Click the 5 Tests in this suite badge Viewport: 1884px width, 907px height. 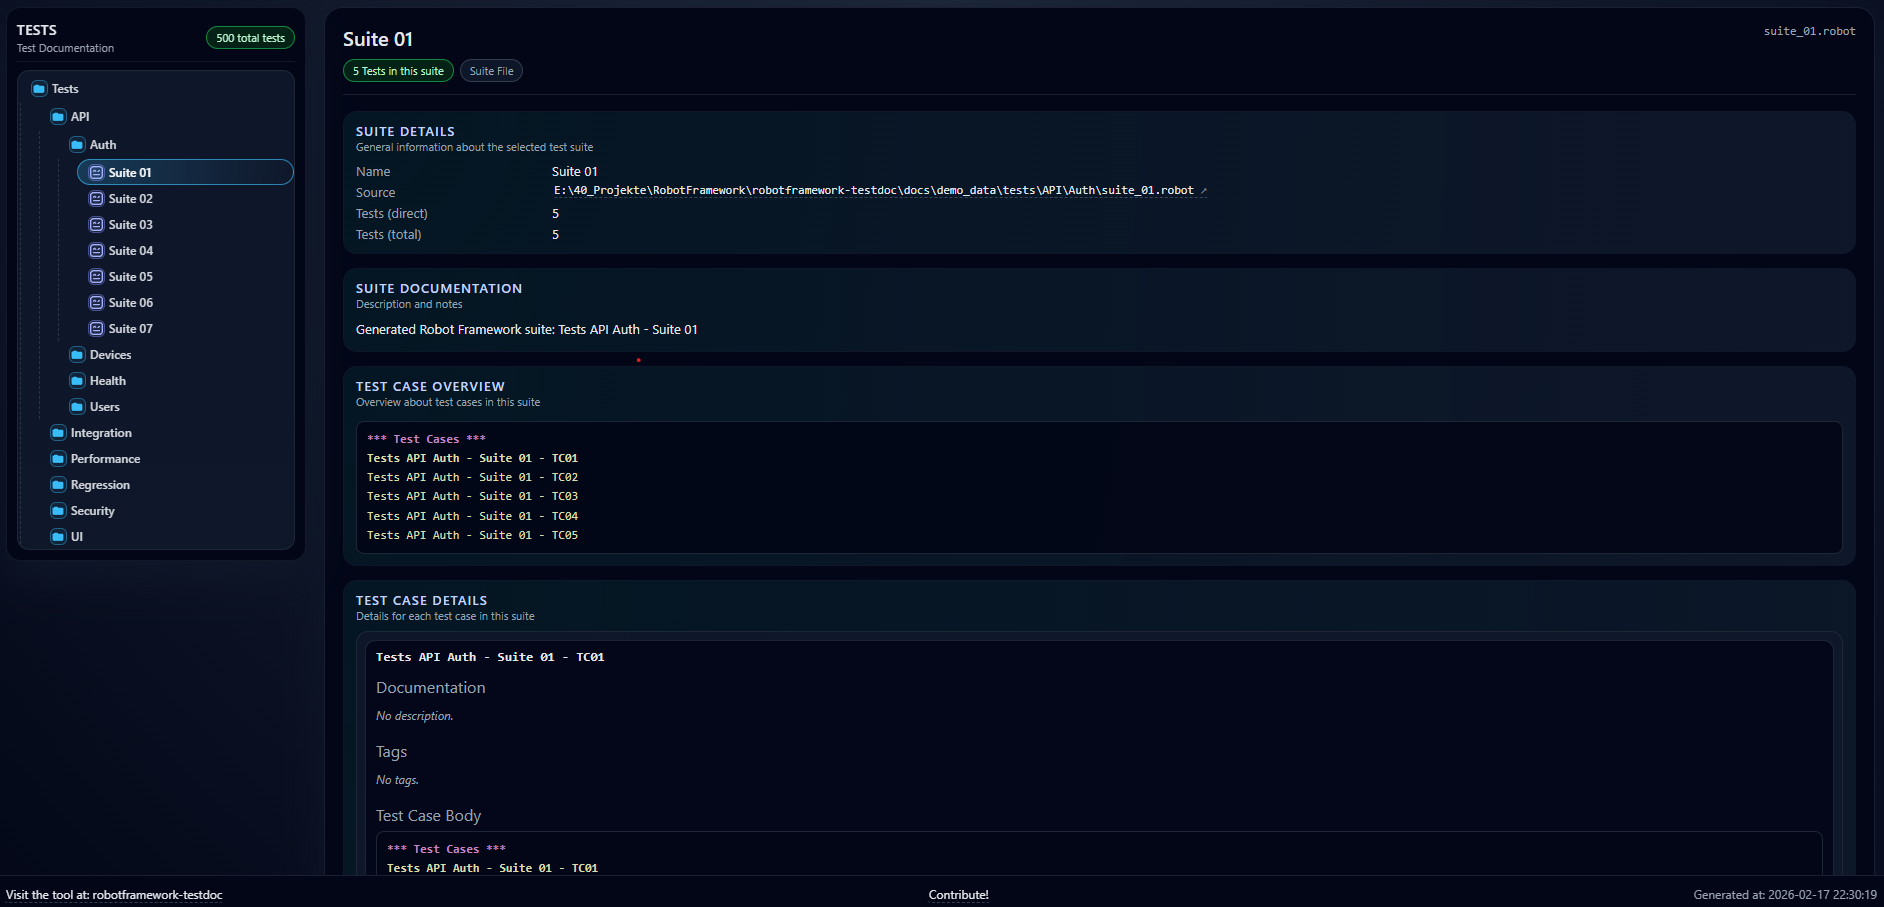[397, 70]
